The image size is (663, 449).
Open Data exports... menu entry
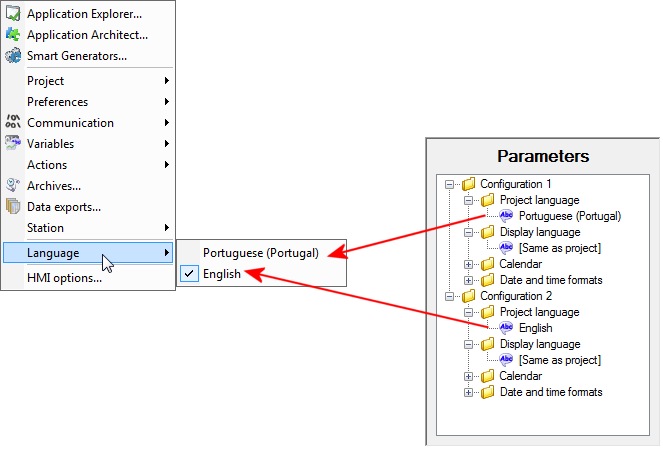coord(88,207)
